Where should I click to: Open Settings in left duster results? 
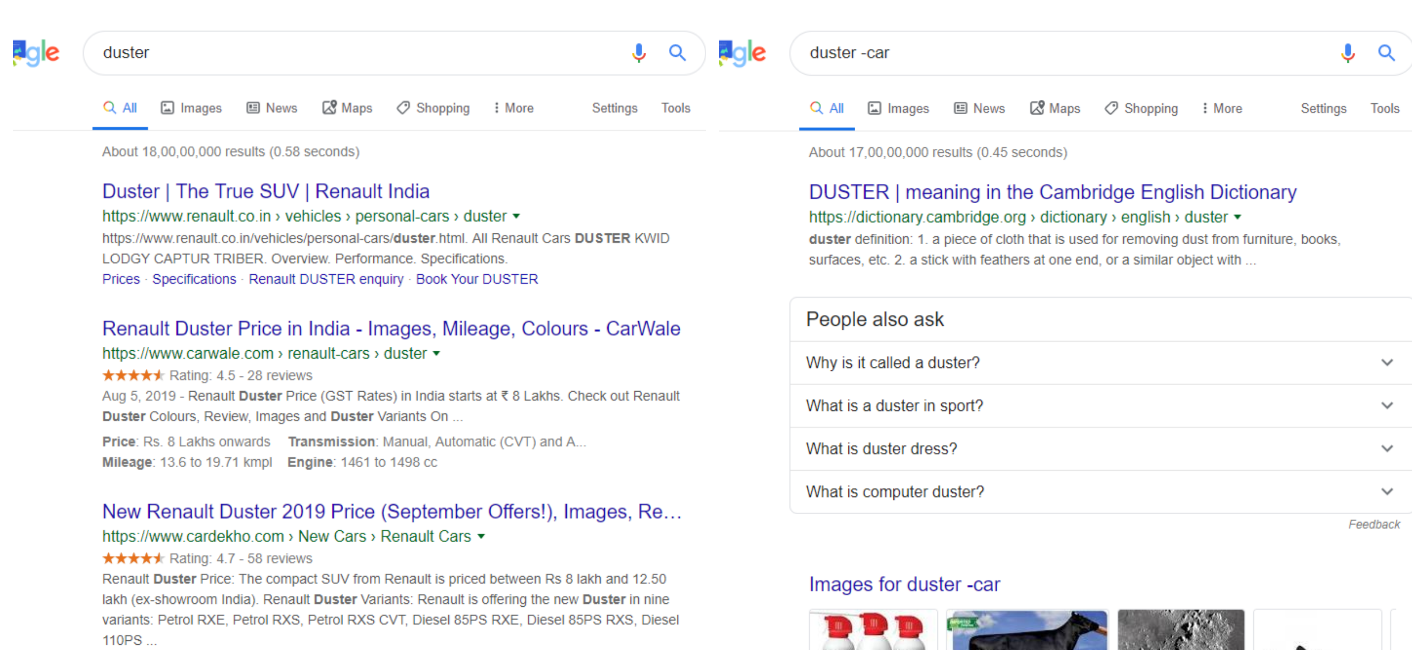point(614,108)
